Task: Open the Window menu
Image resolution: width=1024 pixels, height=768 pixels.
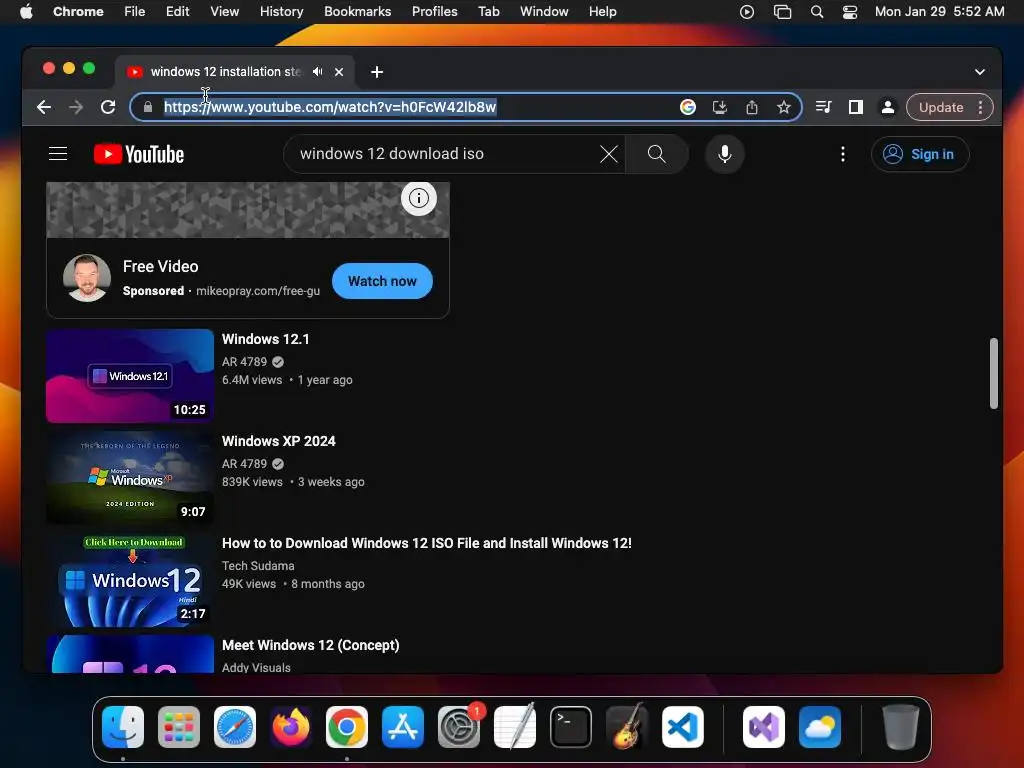Action: 544,12
